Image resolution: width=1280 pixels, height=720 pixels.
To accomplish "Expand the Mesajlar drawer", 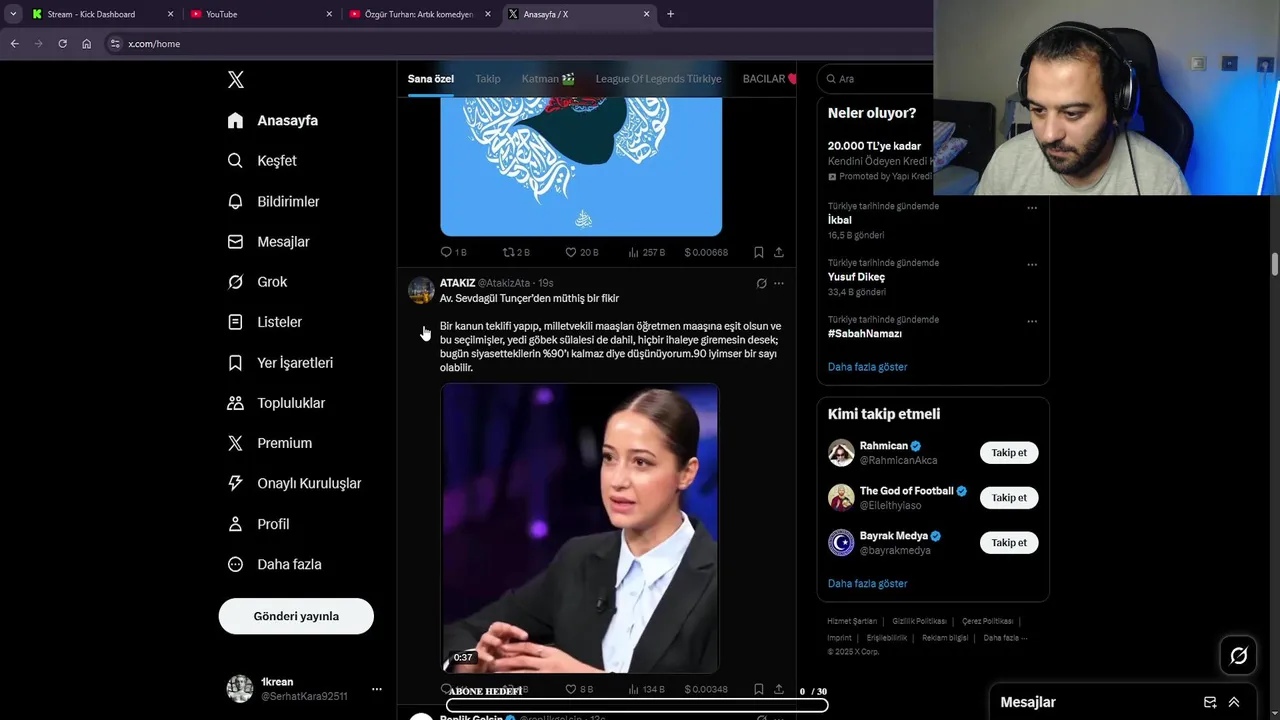I will point(1234,702).
